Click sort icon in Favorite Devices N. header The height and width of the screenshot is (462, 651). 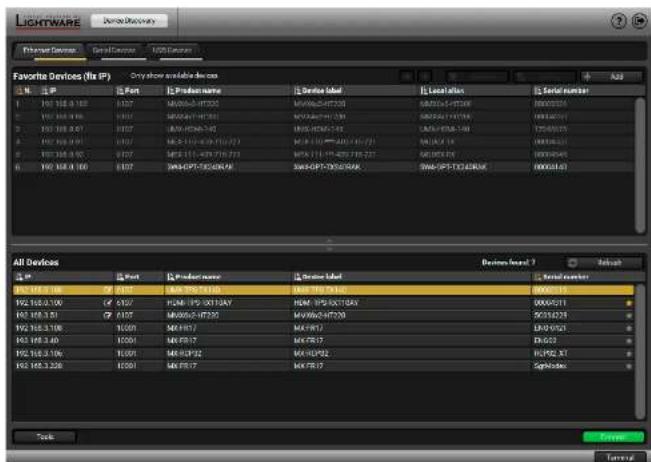point(19,90)
